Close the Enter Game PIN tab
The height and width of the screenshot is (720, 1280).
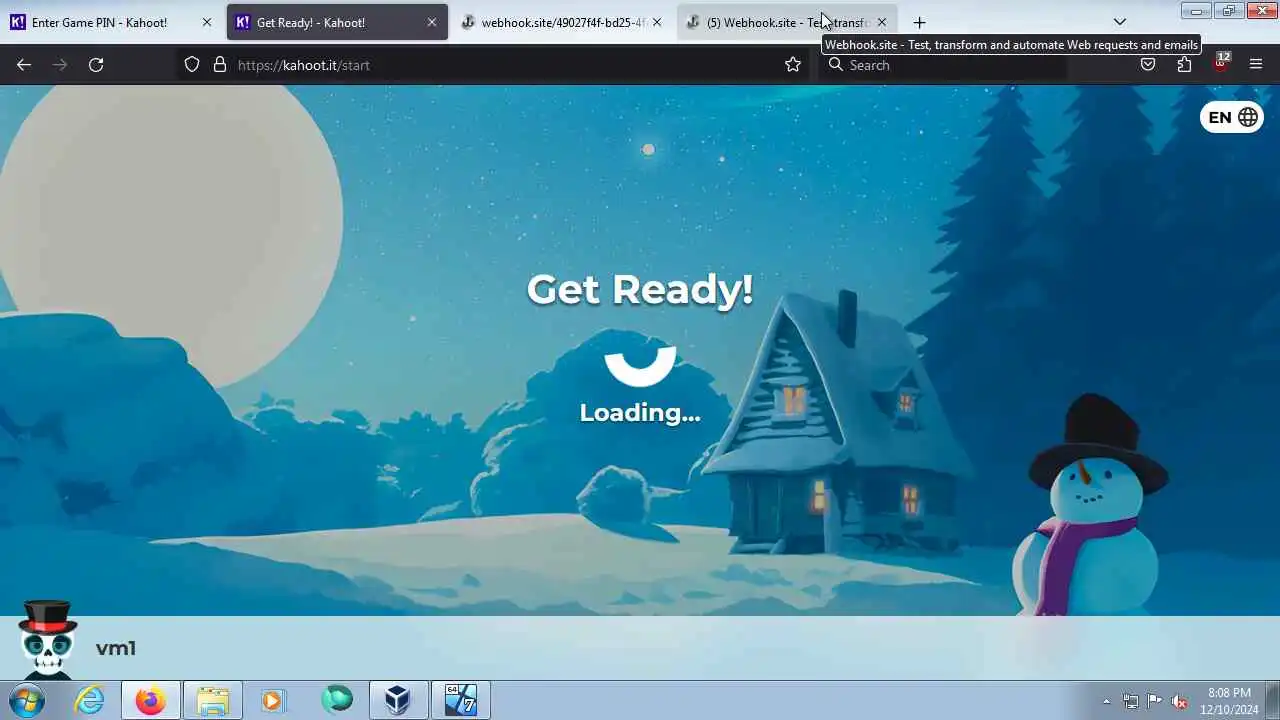tap(207, 22)
